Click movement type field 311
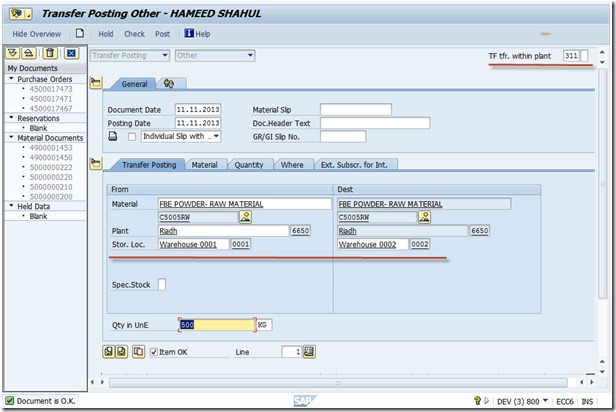616x412 pixels. point(571,56)
